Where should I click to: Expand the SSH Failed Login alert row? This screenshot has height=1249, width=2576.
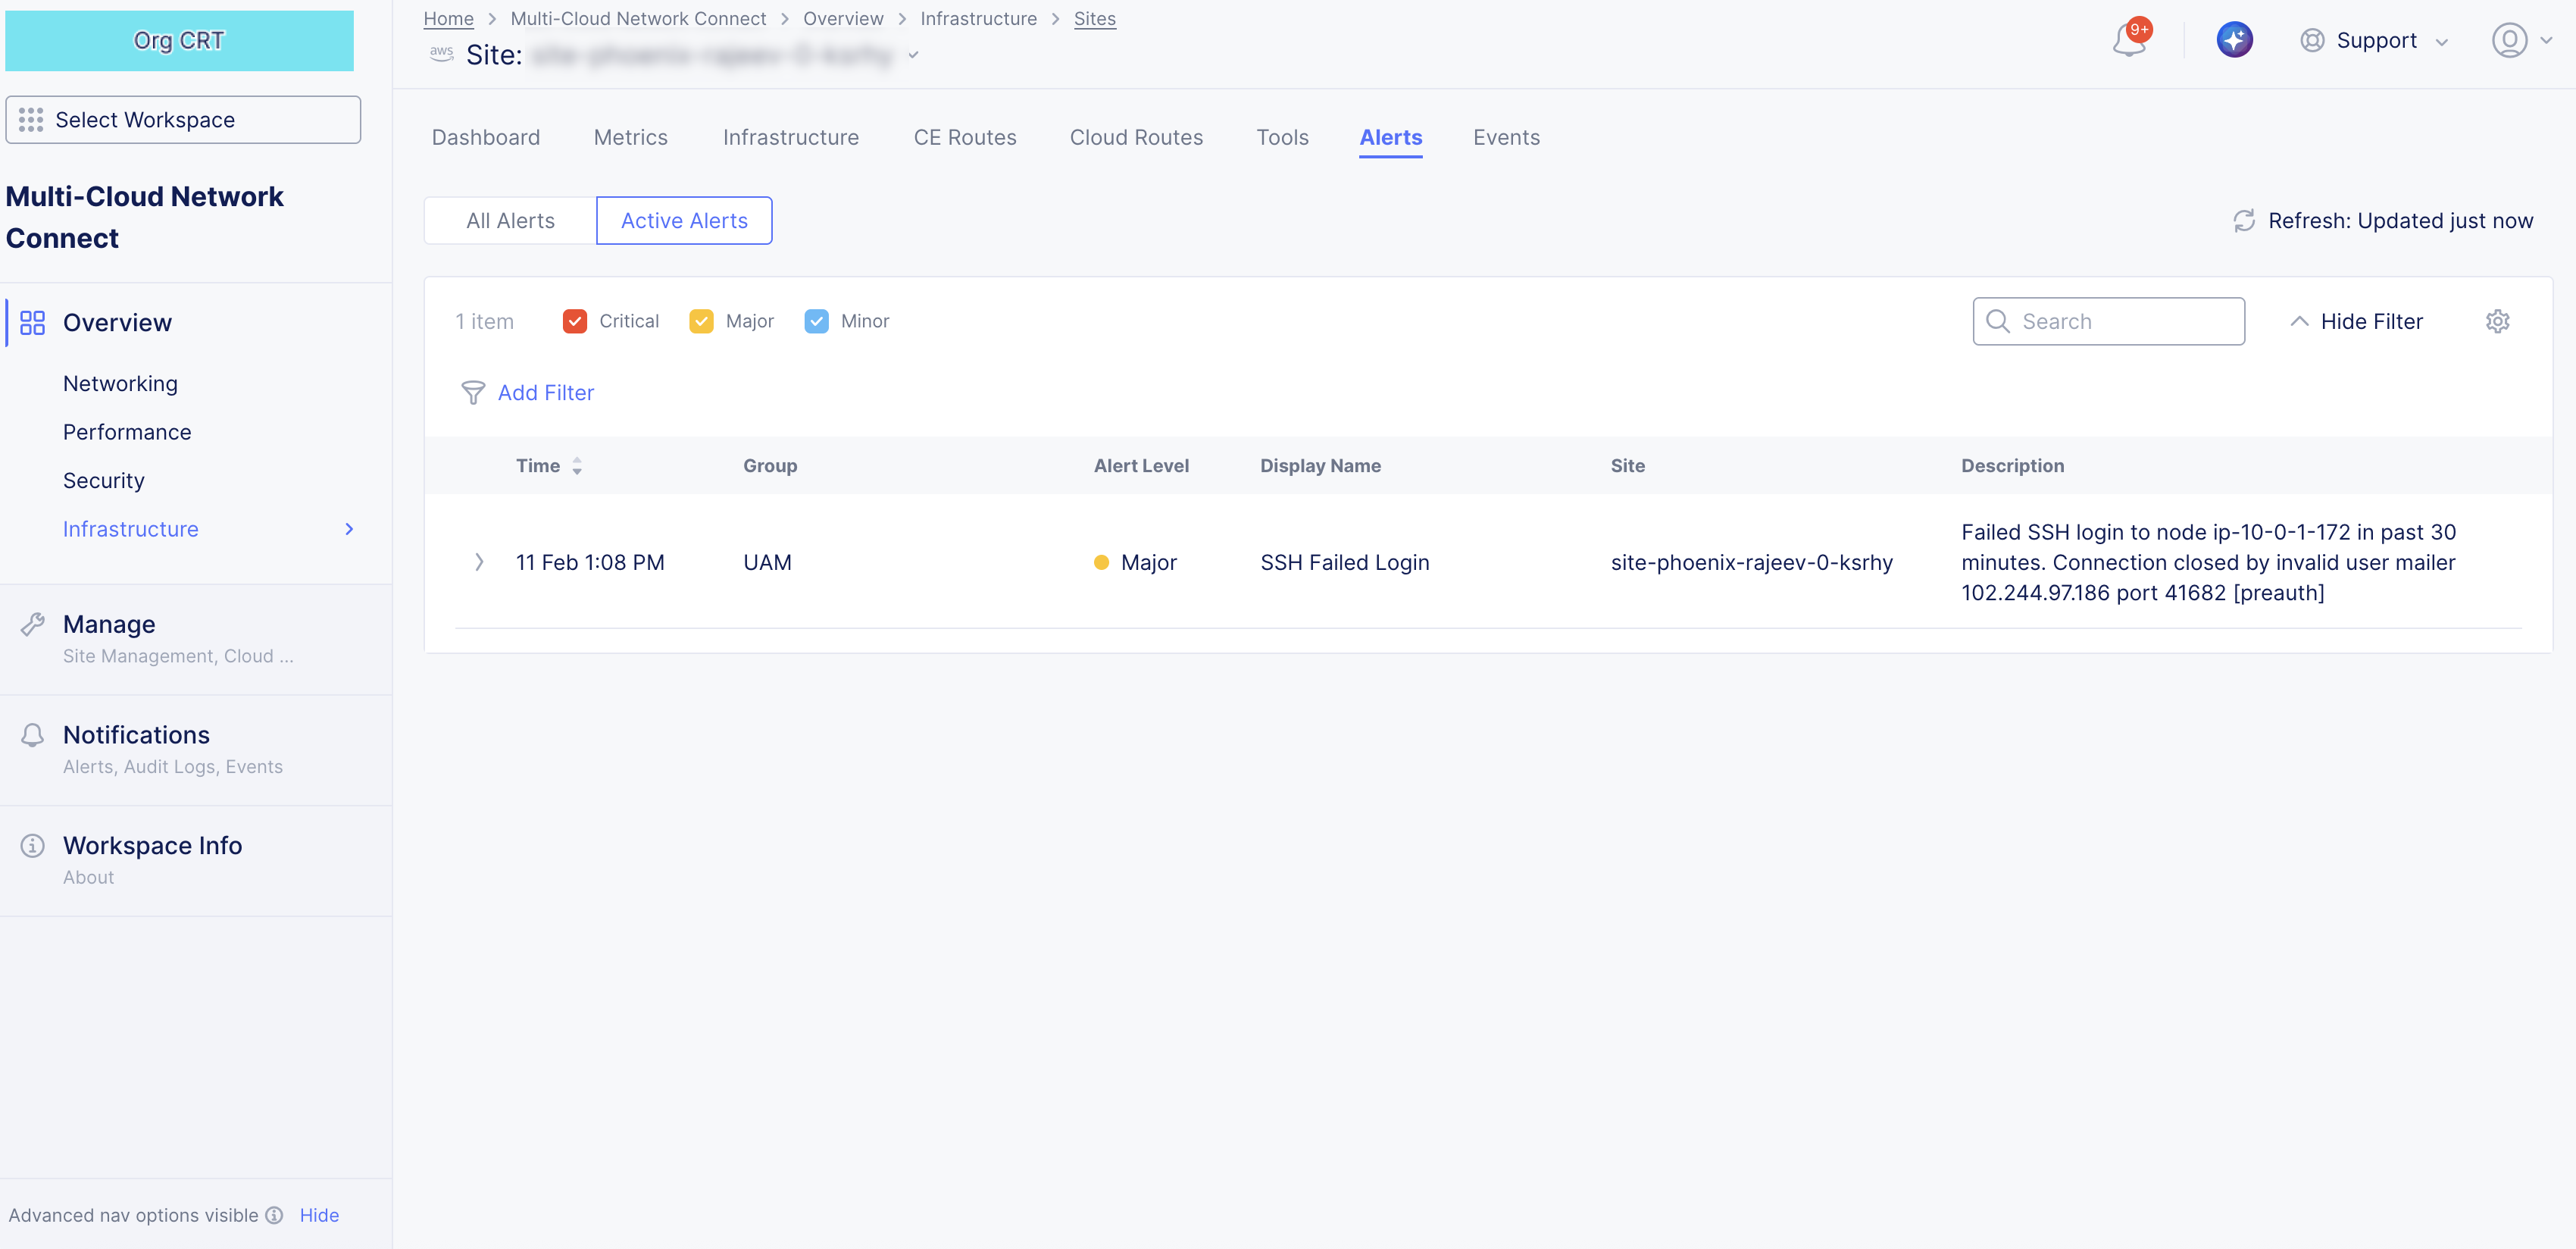coord(479,562)
